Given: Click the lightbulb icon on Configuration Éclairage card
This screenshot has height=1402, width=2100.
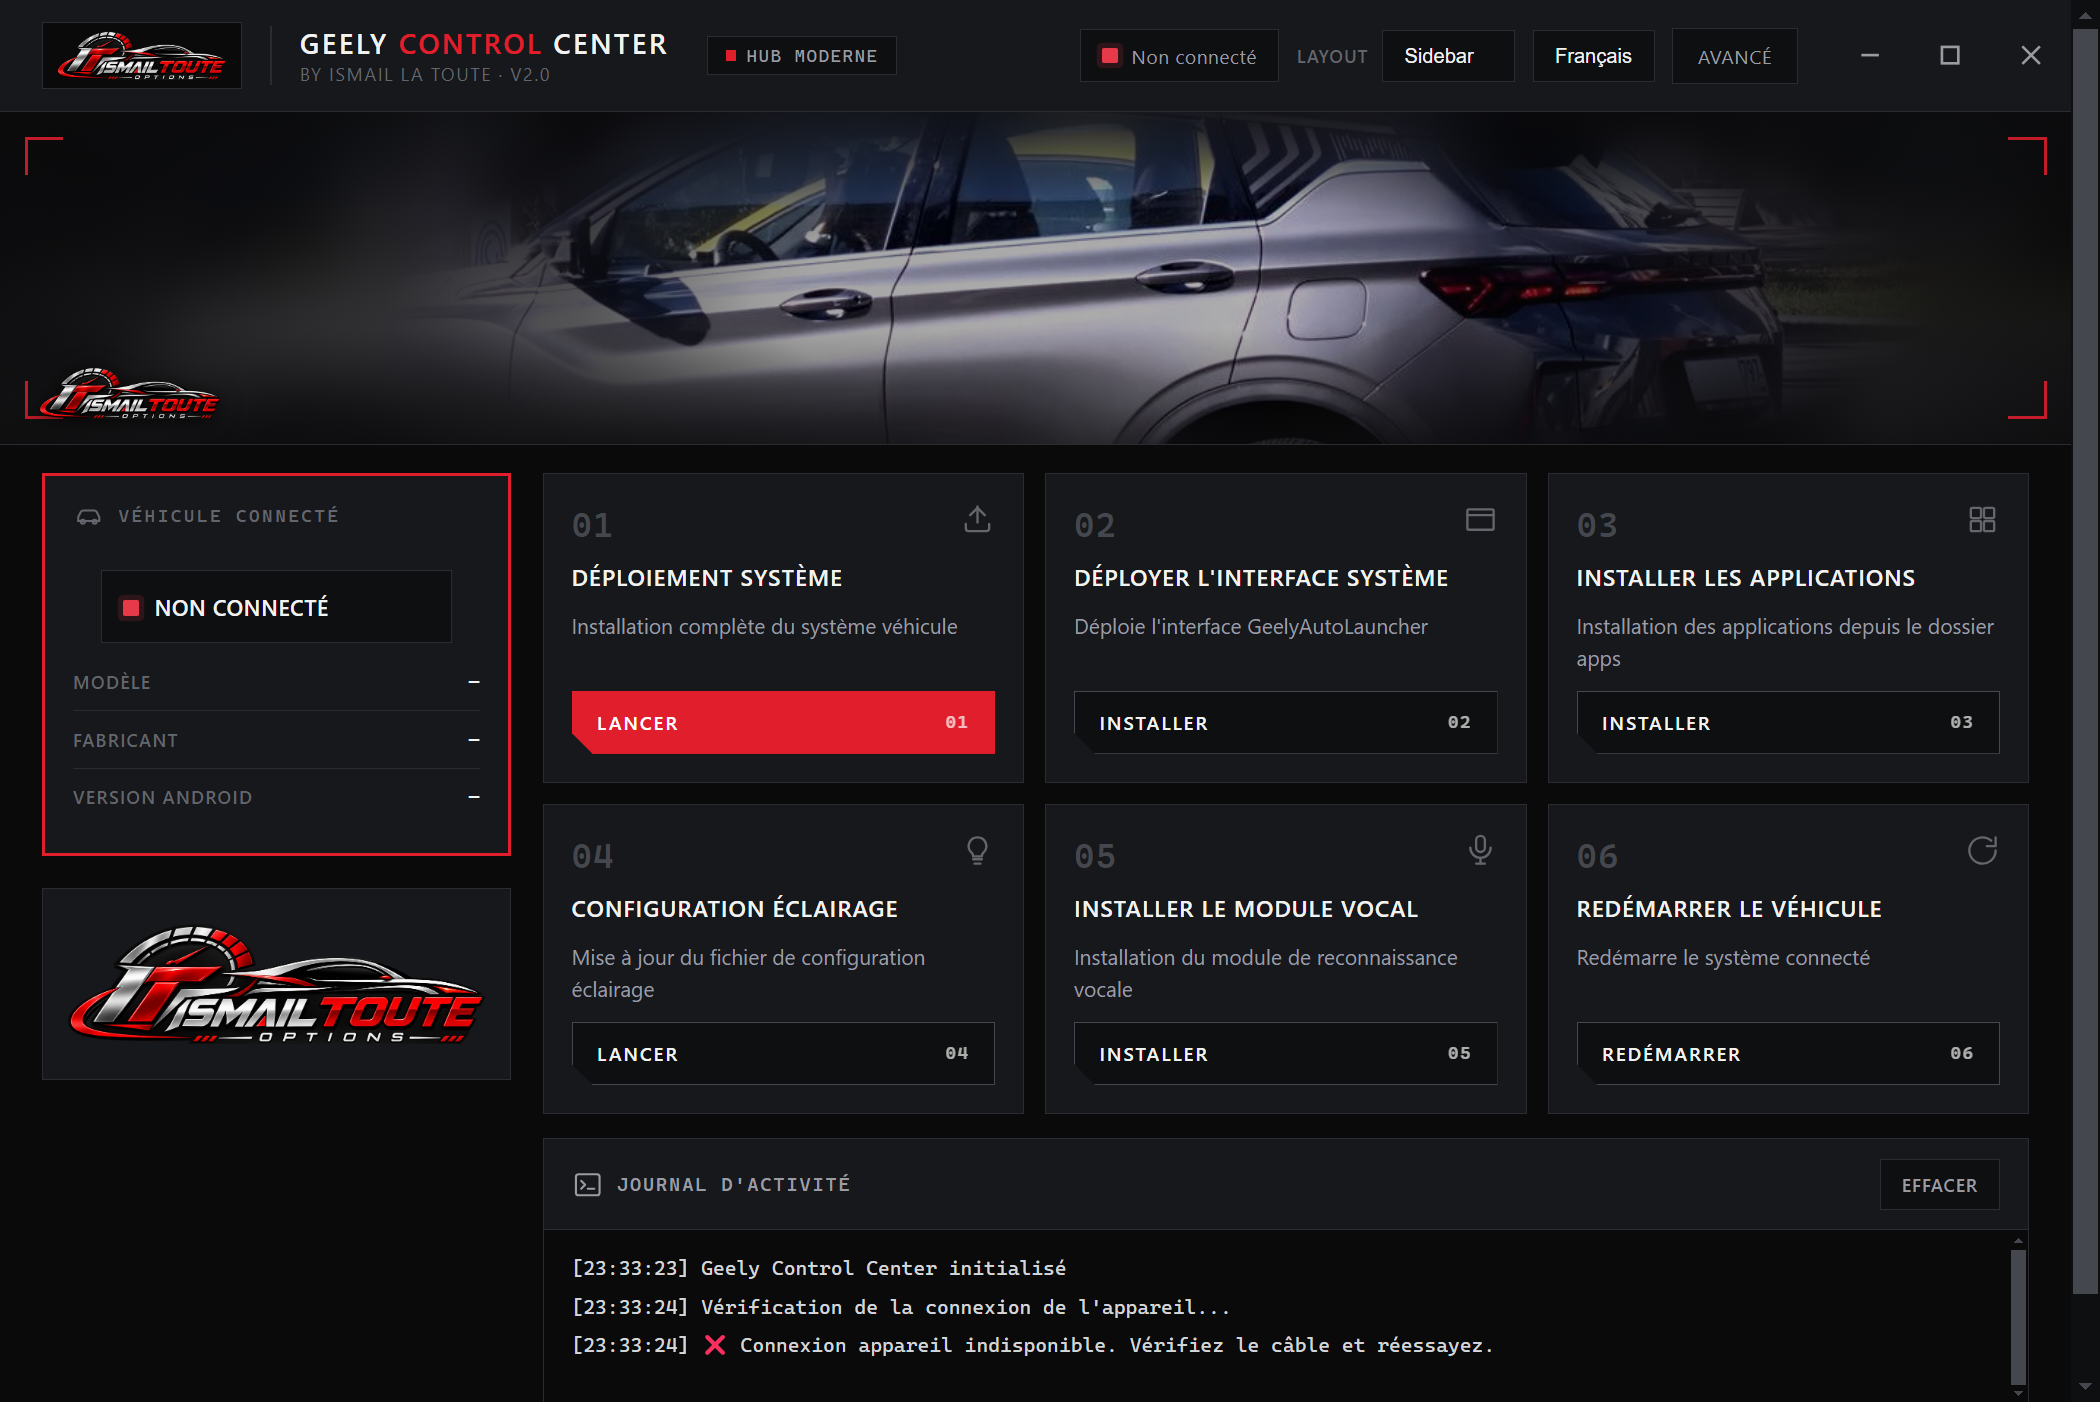Looking at the screenshot, I should tap(977, 850).
